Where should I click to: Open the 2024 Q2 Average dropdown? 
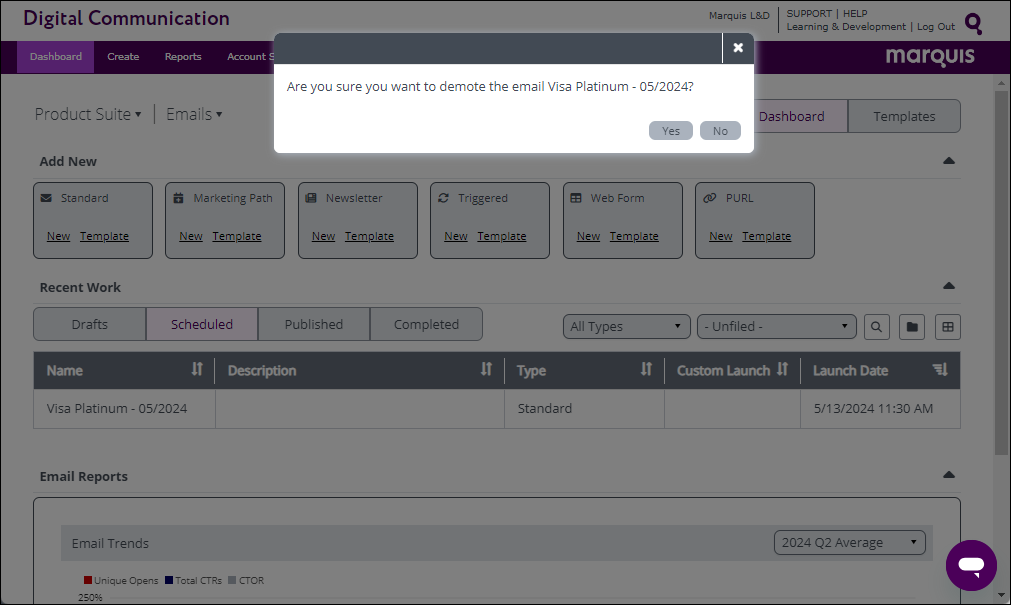pyautogui.click(x=849, y=542)
